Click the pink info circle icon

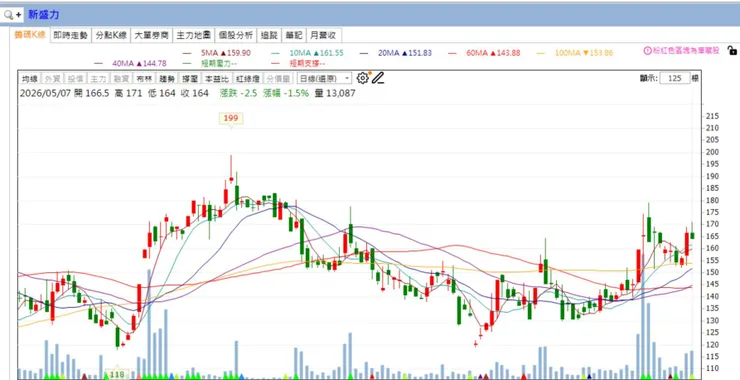coord(648,51)
